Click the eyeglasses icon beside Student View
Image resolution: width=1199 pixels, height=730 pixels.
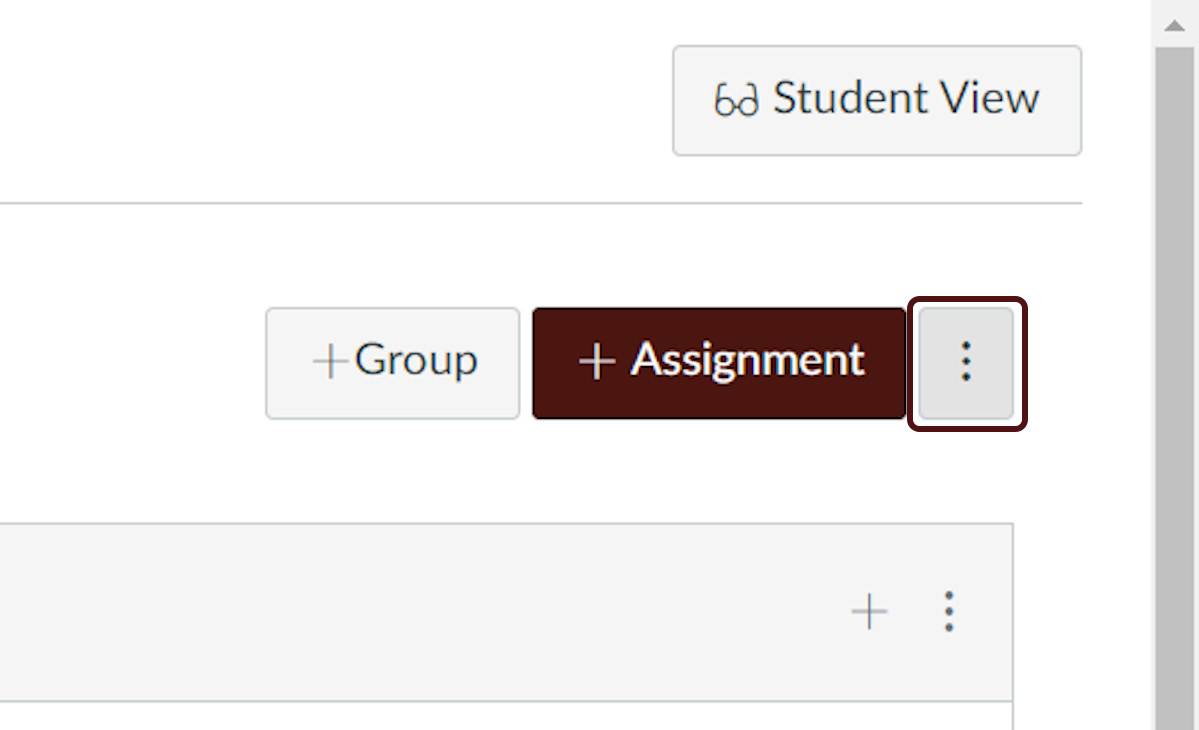(736, 101)
